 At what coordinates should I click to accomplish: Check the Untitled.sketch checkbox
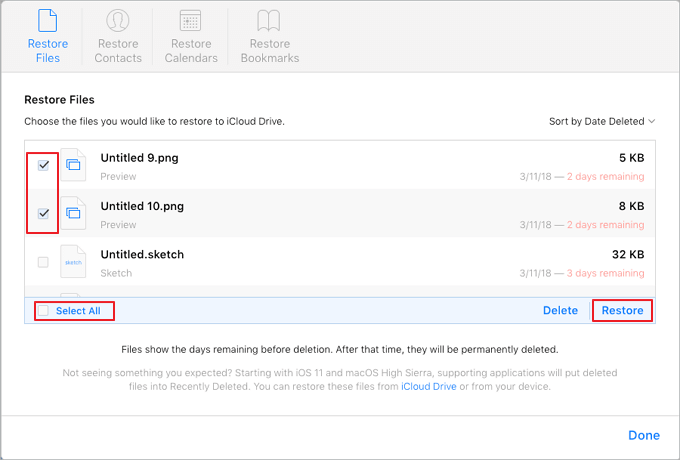[43, 262]
